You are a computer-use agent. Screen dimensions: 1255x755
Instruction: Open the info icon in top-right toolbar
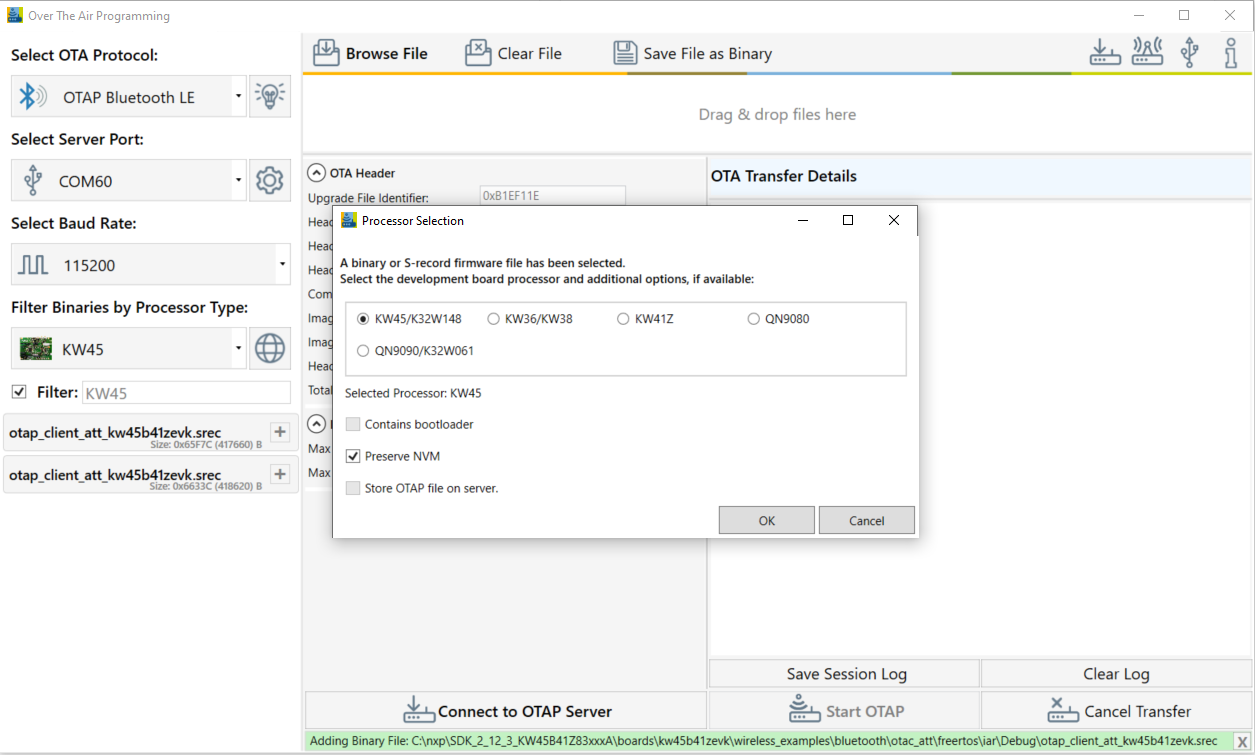pos(1231,53)
